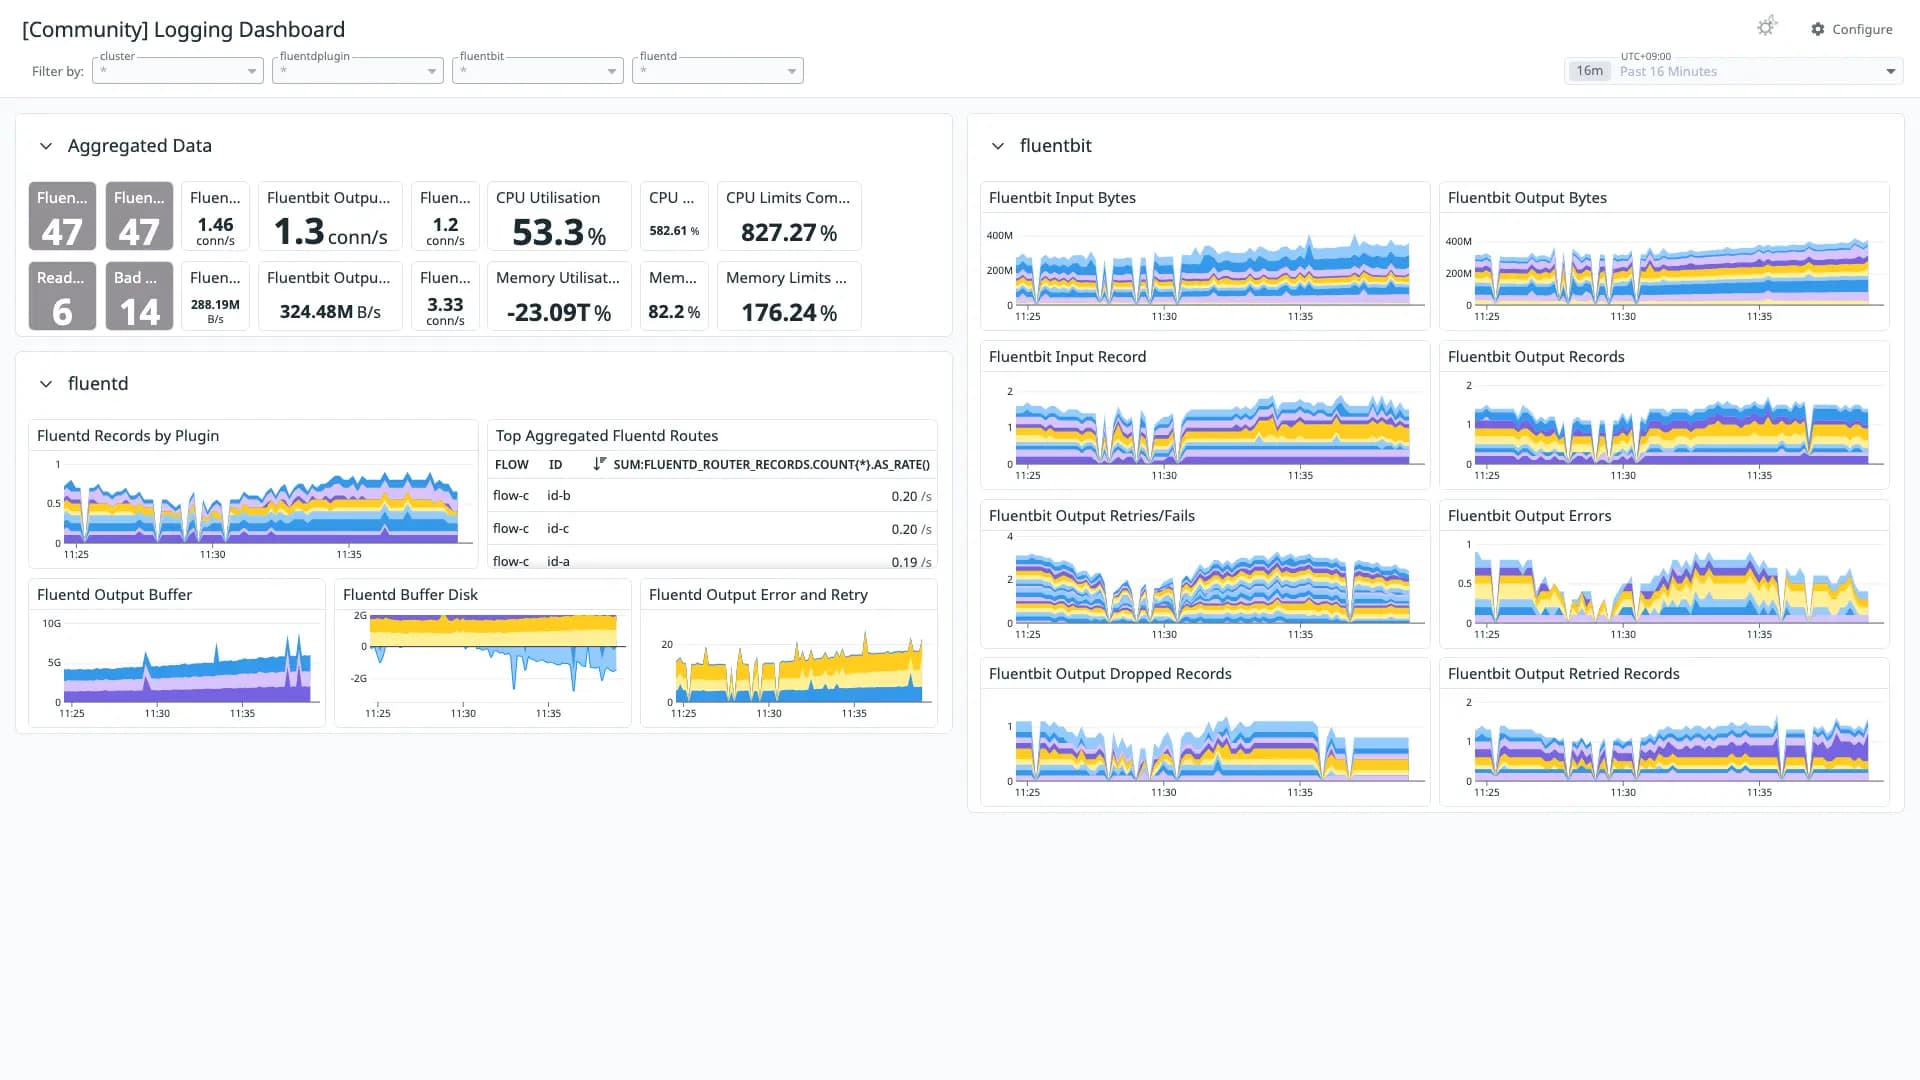Open the fluentd filter dropdown

(x=718, y=70)
